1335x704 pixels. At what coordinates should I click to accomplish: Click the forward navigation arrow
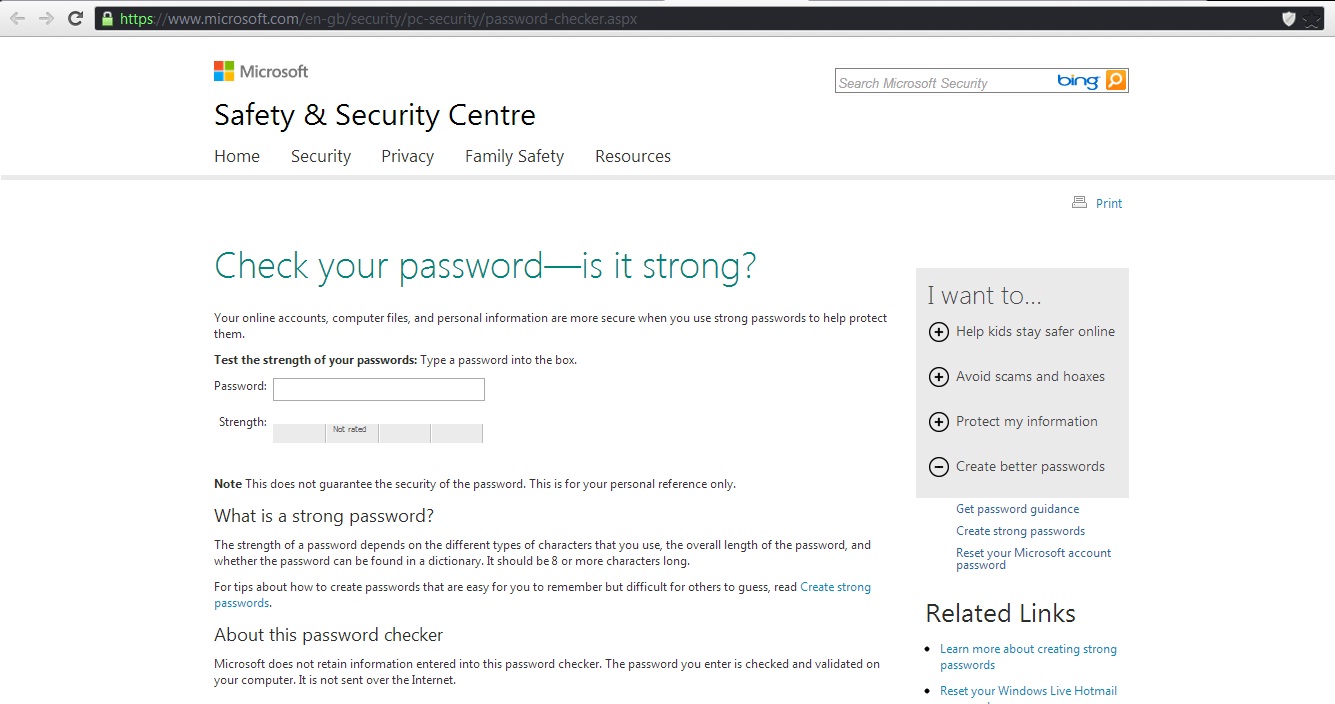click(x=46, y=17)
